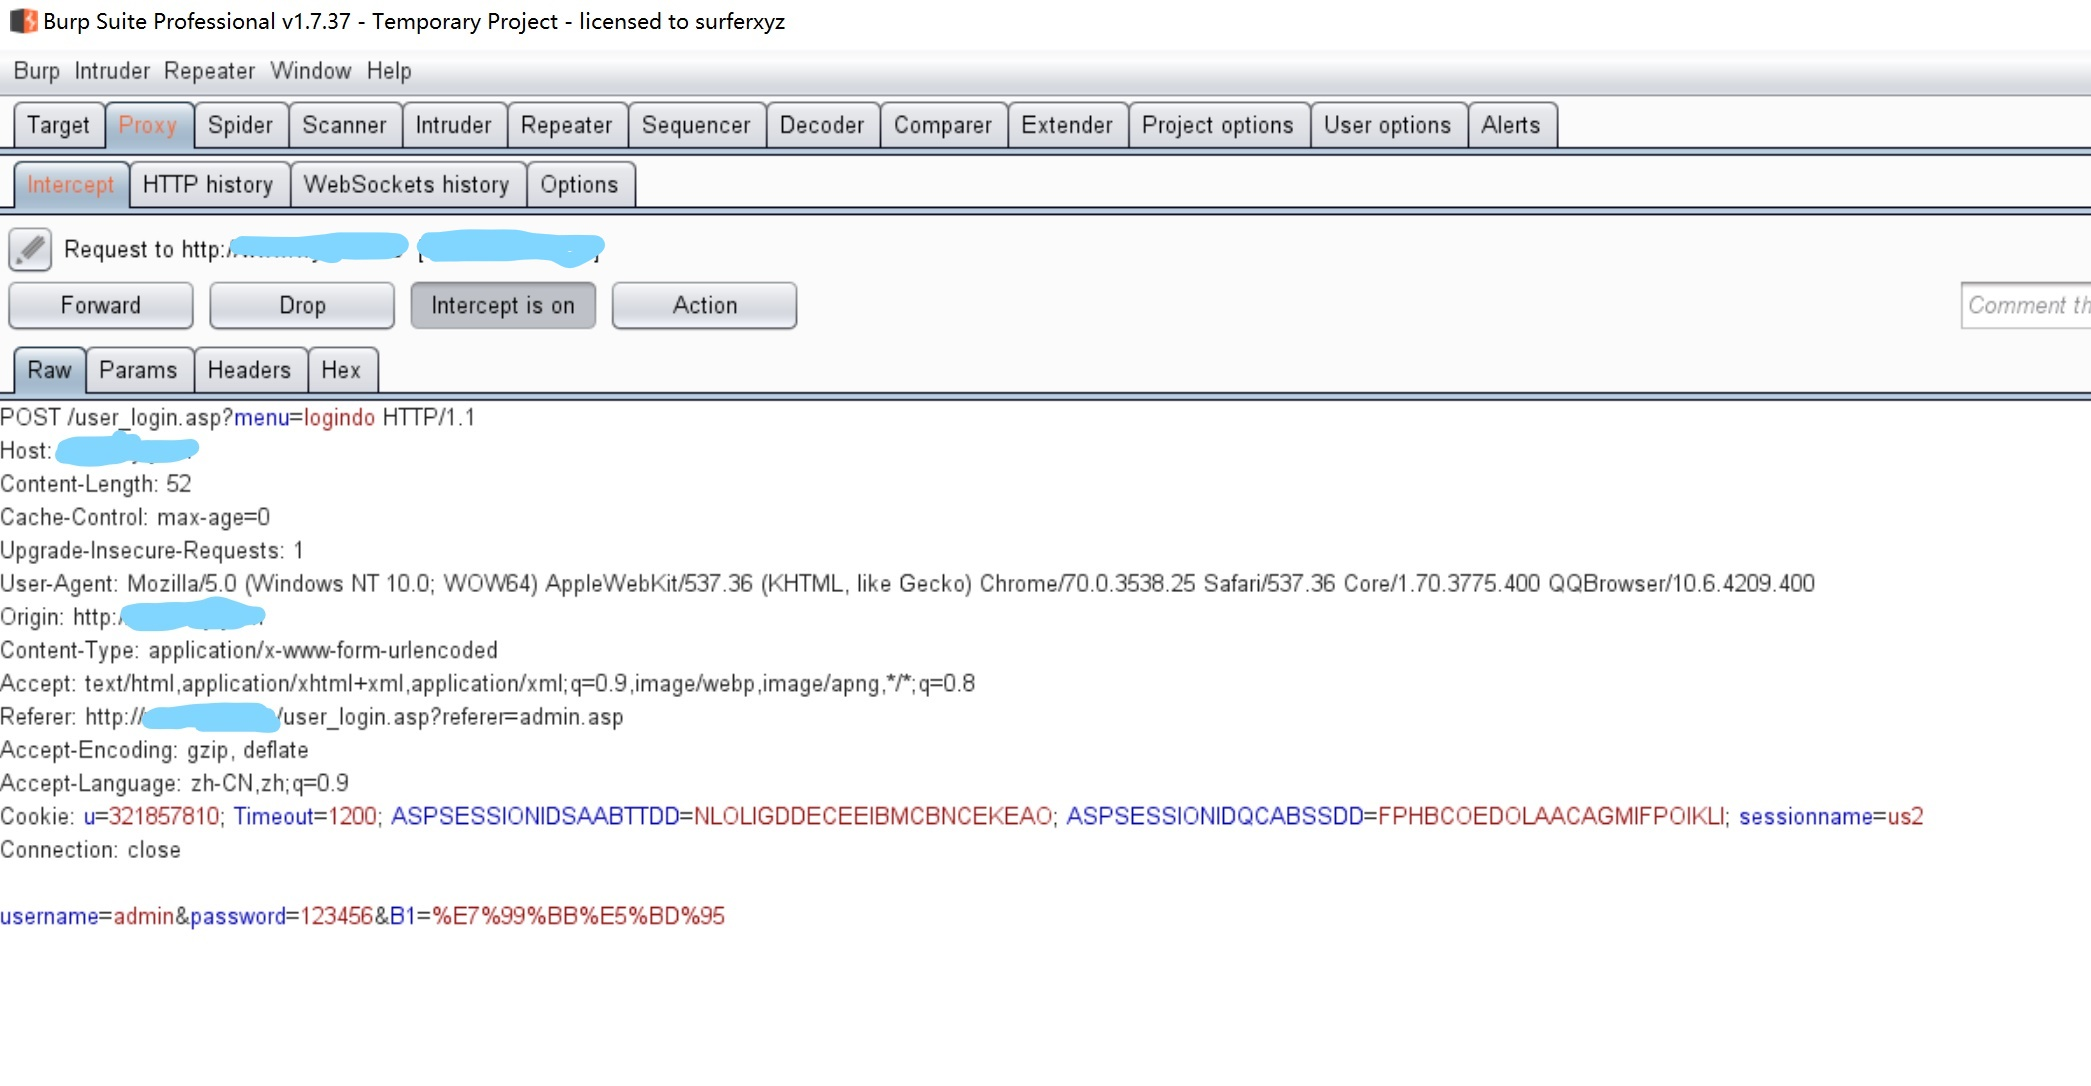The width and height of the screenshot is (2091, 1086).
Task: Open the Comparer tab
Action: pos(943,125)
